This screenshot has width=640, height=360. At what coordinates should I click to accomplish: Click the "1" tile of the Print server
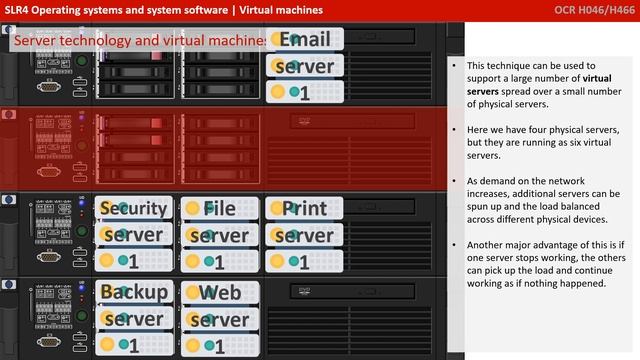tap(304, 261)
